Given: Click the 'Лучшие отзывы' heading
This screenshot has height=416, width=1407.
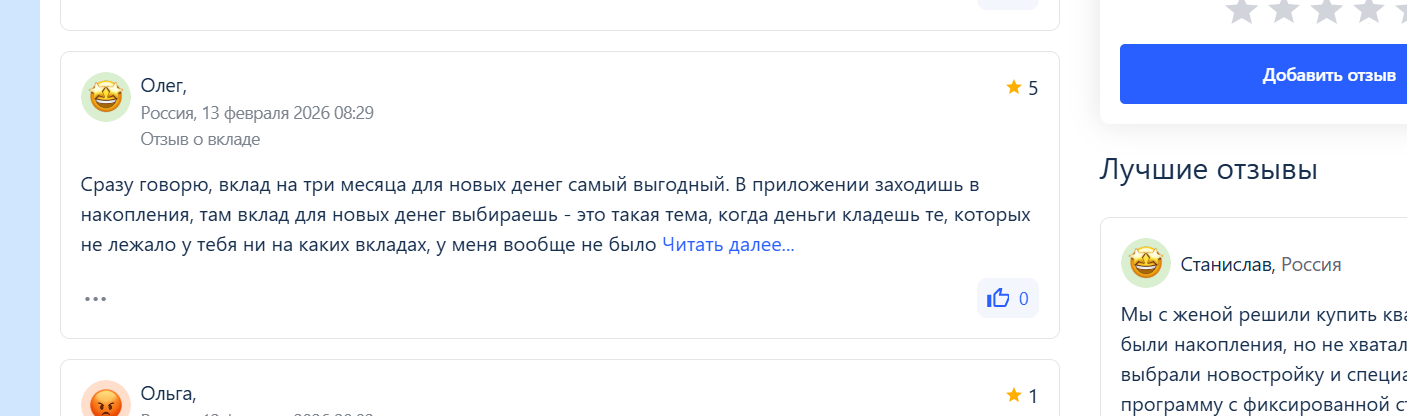Looking at the screenshot, I should coord(1208,169).
